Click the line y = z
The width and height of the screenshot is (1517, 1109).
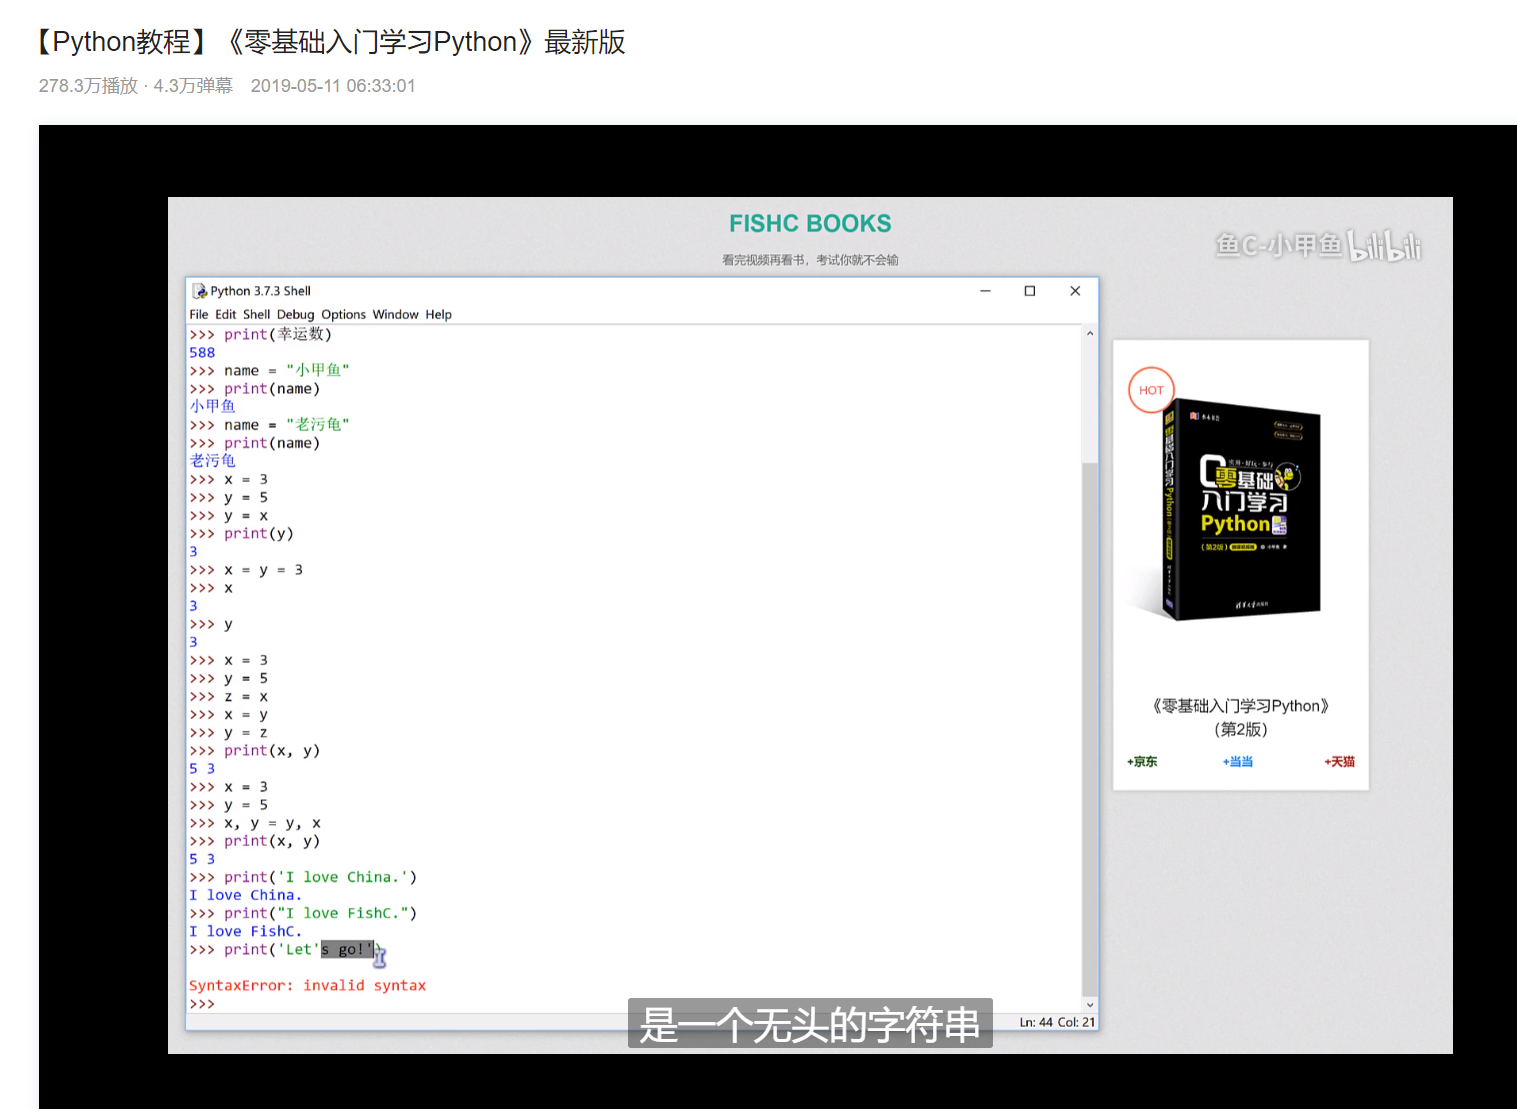point(228,733)
